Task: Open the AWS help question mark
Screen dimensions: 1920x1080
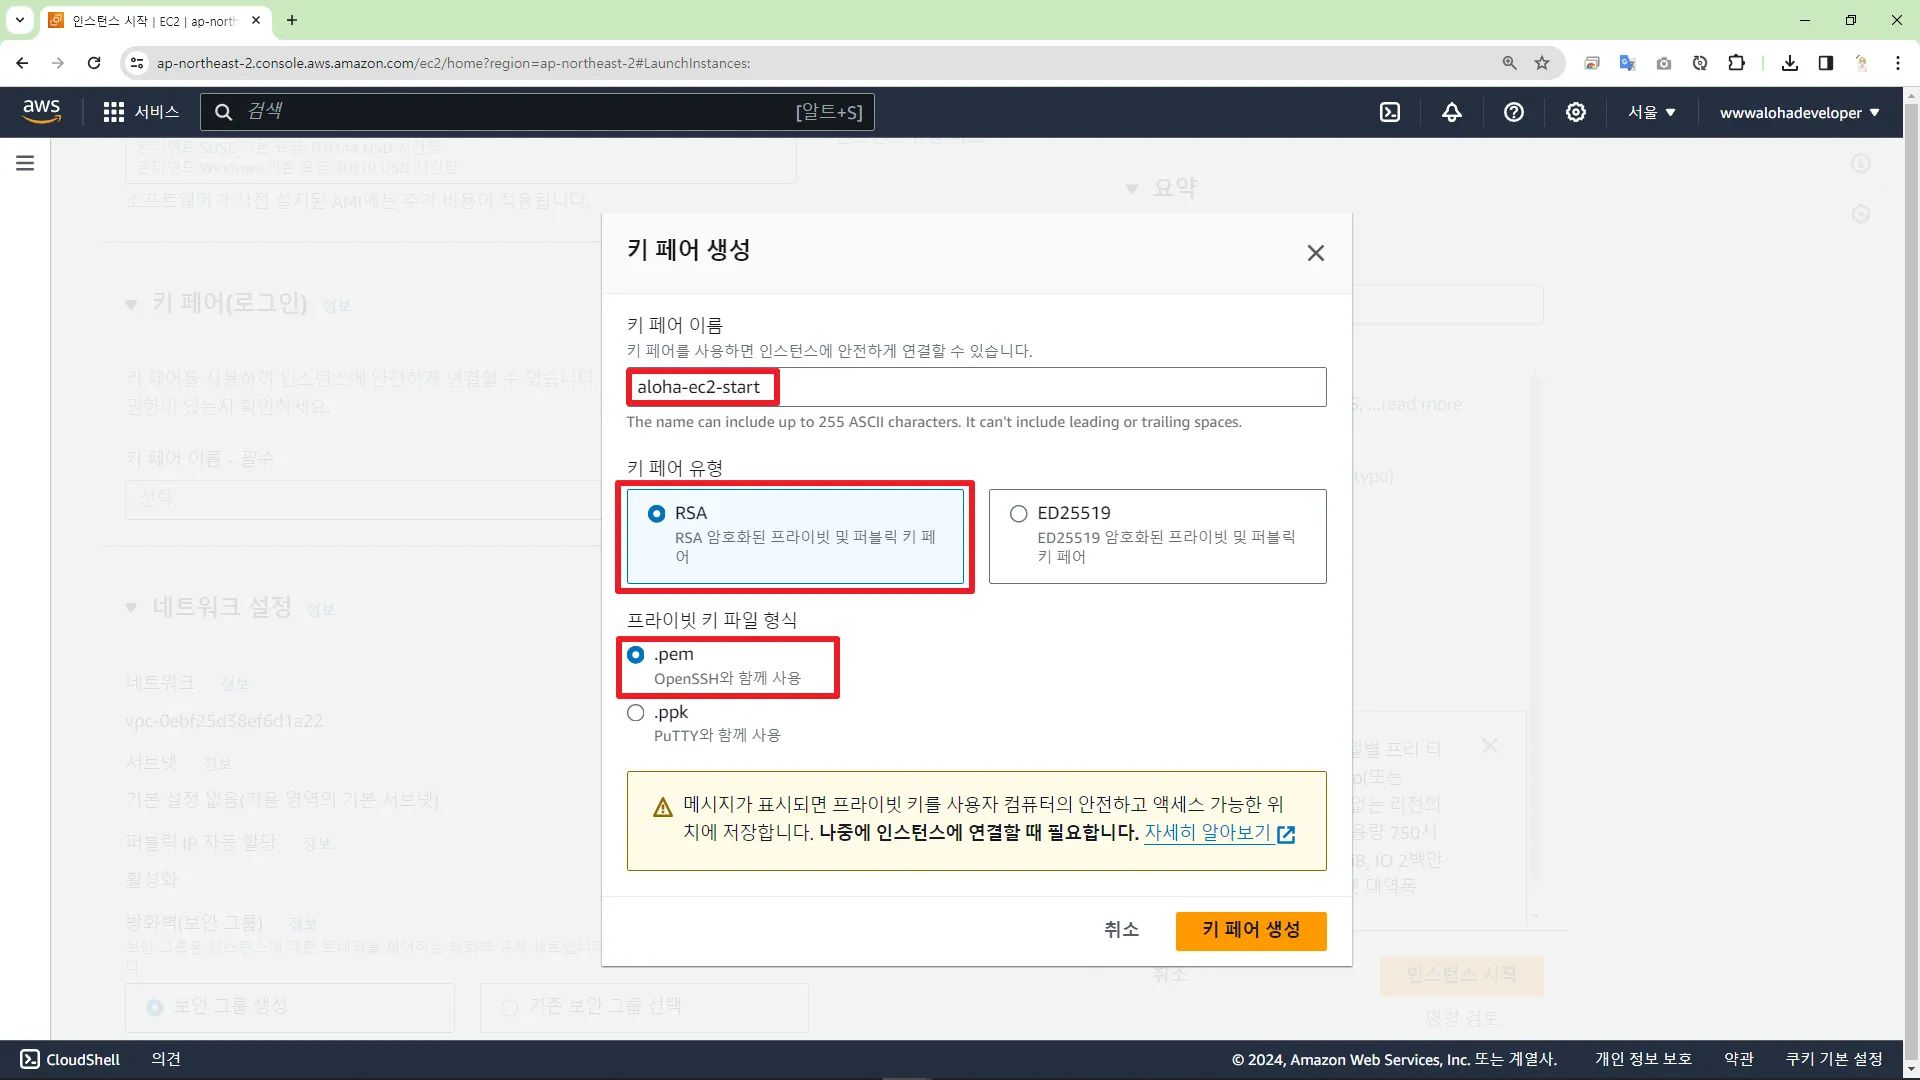Action: (x=1514, y=112)
